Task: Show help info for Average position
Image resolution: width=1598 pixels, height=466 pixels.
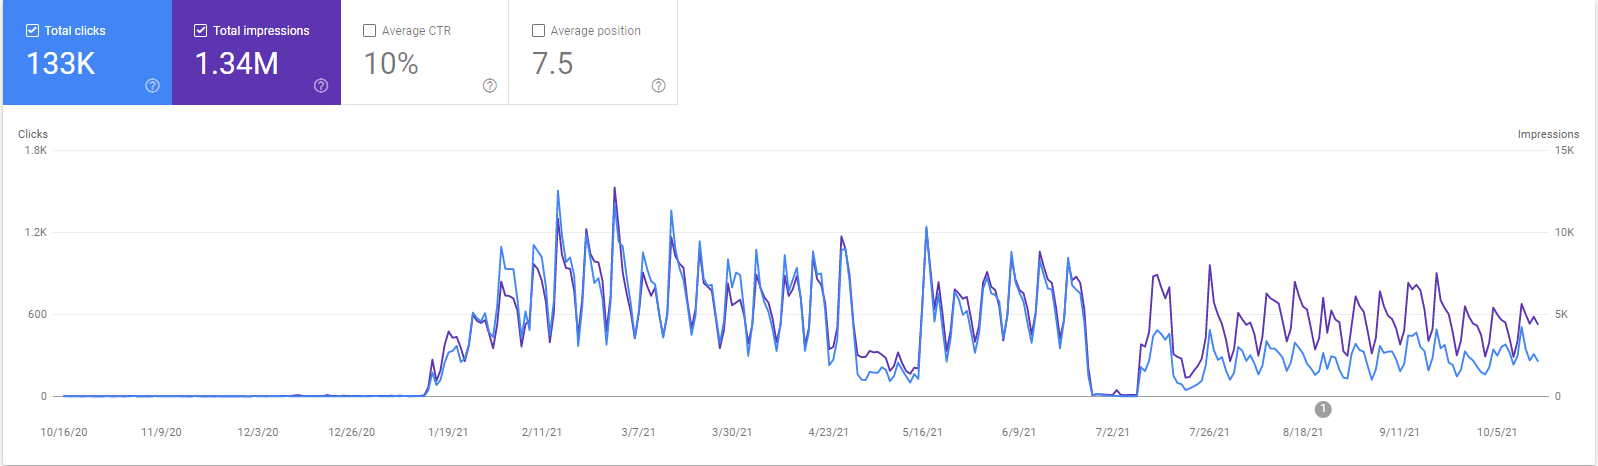Action: (x=658, y=86)
